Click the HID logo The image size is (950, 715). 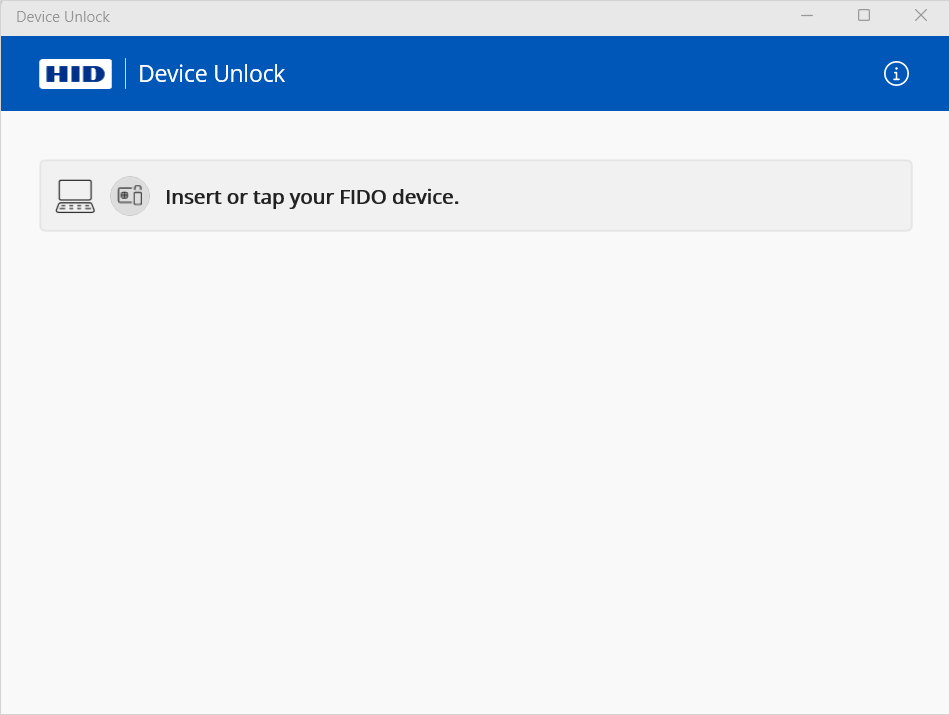click(75, 74)
